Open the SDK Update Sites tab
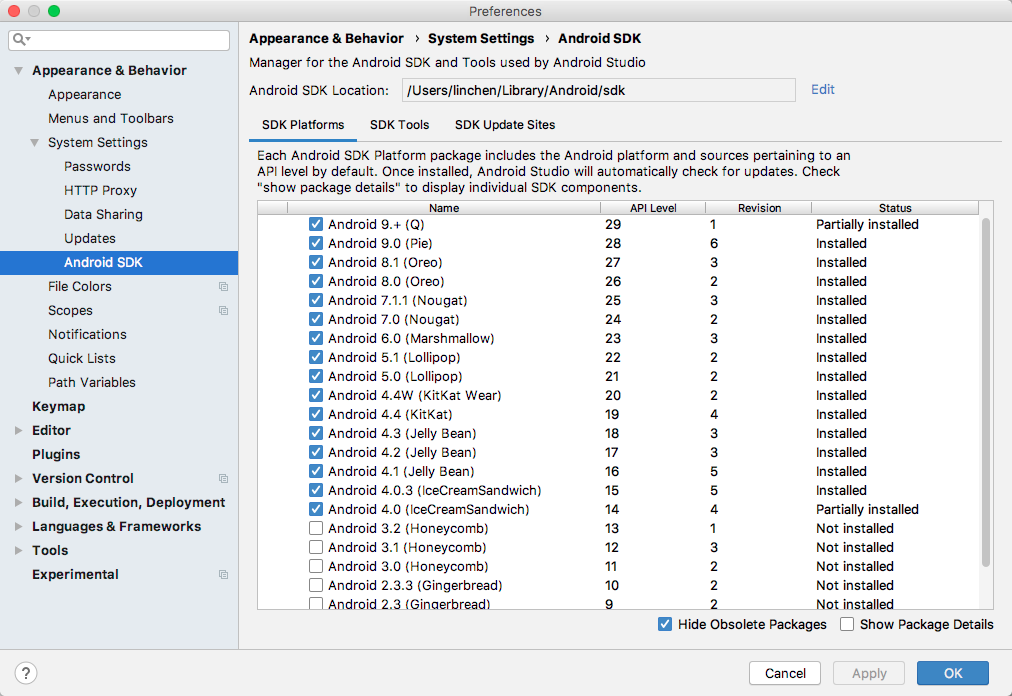This screenshot has height=696, width=1012. pos(505,125)
